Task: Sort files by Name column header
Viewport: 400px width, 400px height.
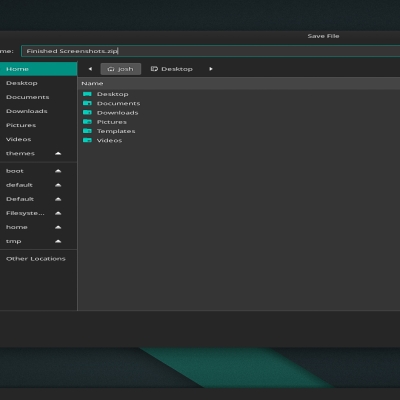Action: pyautogui.click(x=92, y=83)
